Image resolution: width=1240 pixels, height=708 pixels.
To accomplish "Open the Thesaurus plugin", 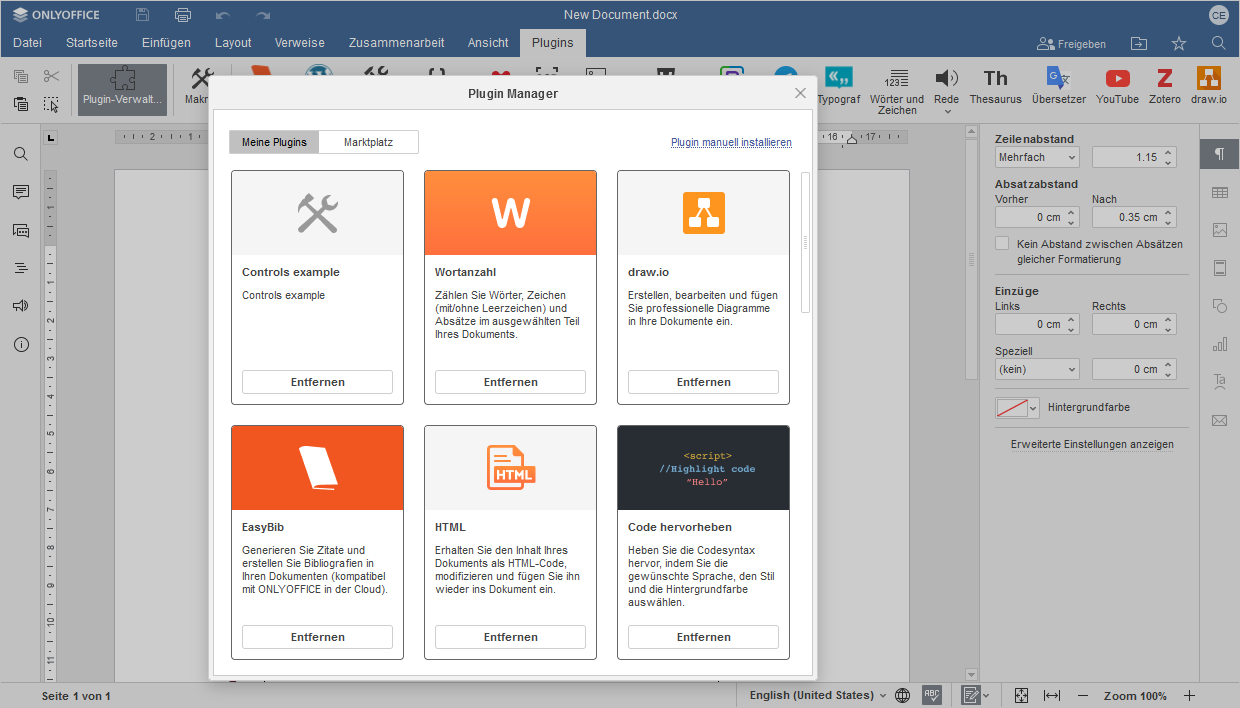I will click(995, 87).
